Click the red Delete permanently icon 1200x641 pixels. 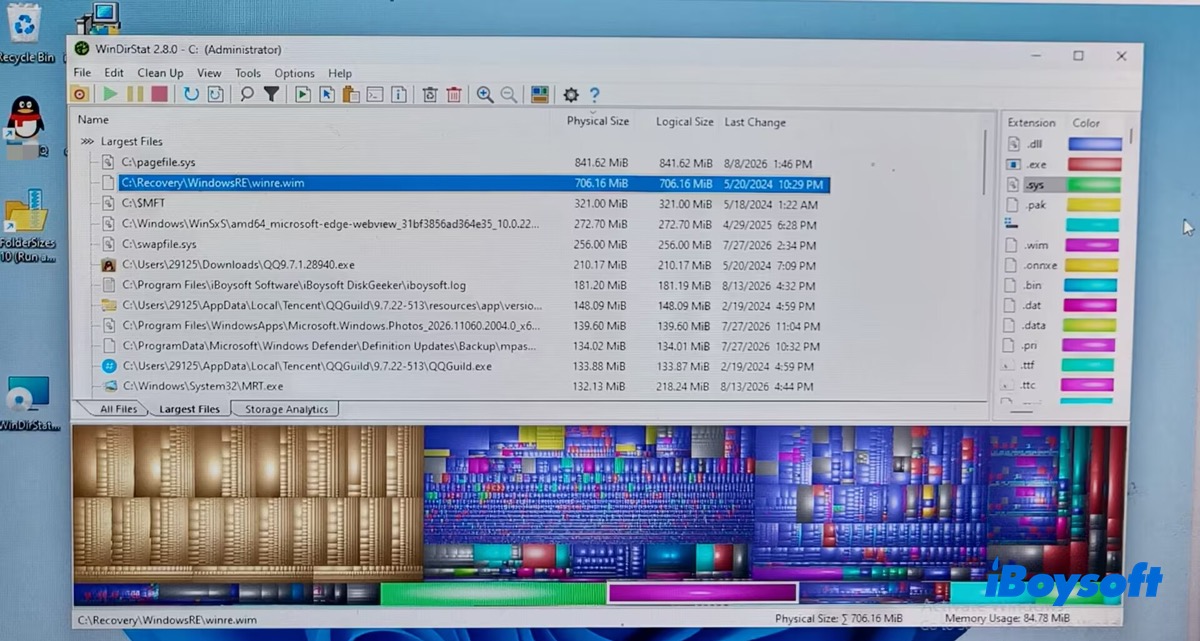454,94
